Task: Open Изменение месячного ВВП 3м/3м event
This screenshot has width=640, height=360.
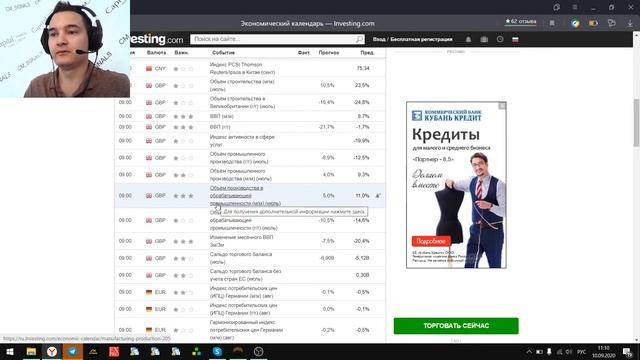Action: click(242, 241)
